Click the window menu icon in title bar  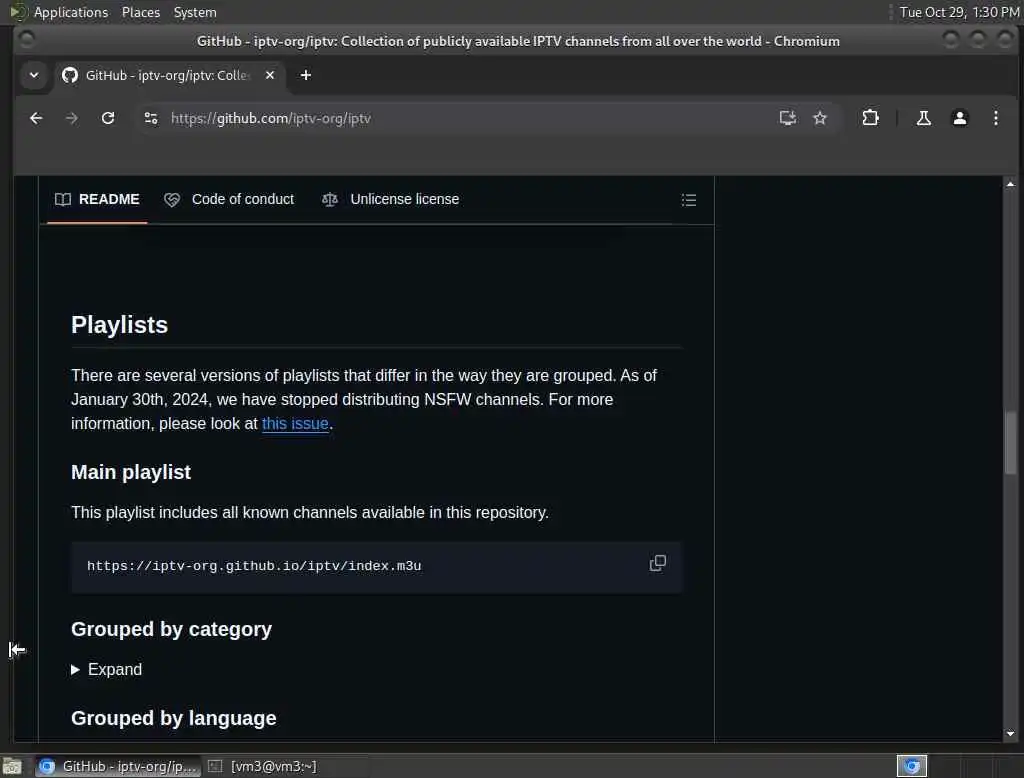tap(26, 41)
